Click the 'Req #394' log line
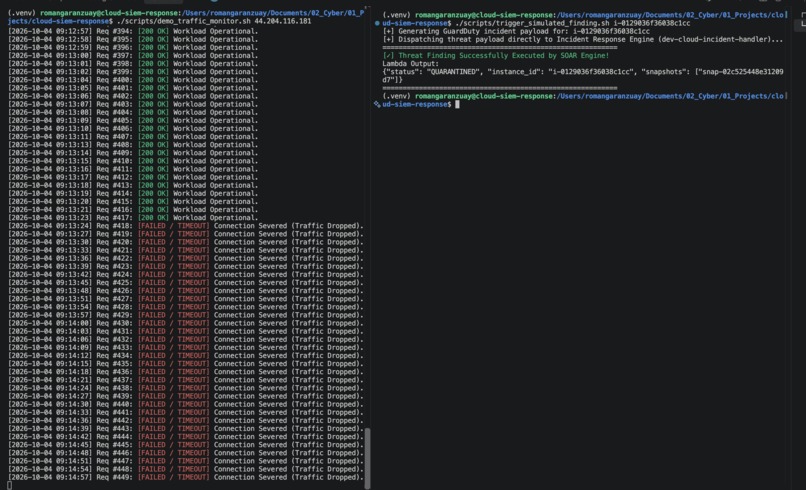This screenshot has height=490, width=806. 133,31
